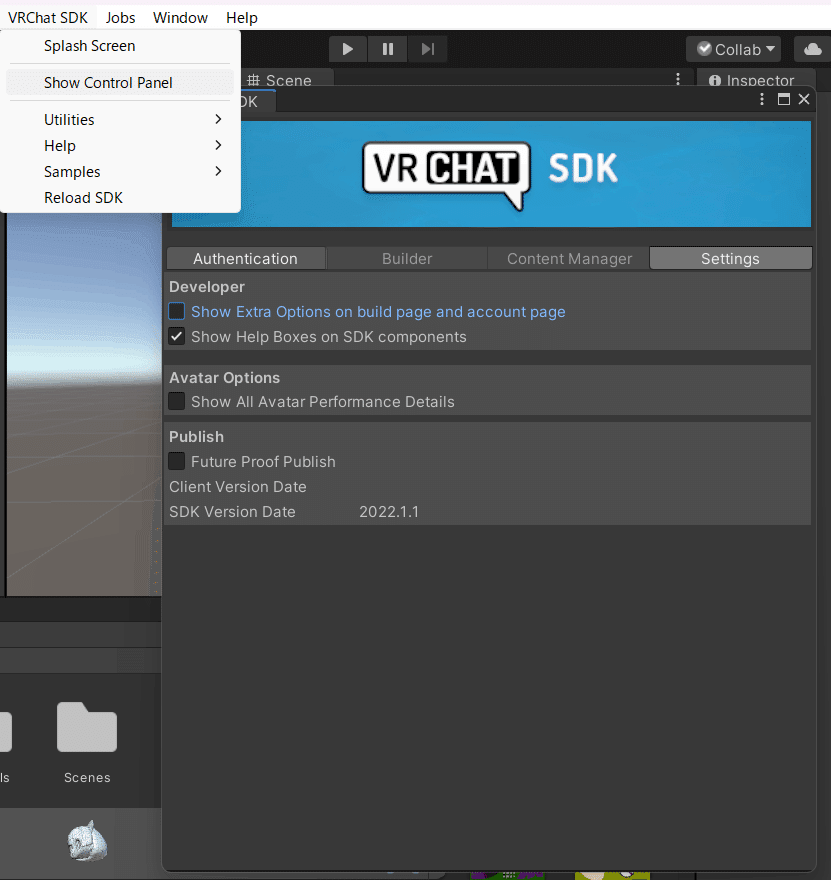This screenshot has width=831, height=880.
Task: Start Play mode with the play button
Action: coord(347,49)
